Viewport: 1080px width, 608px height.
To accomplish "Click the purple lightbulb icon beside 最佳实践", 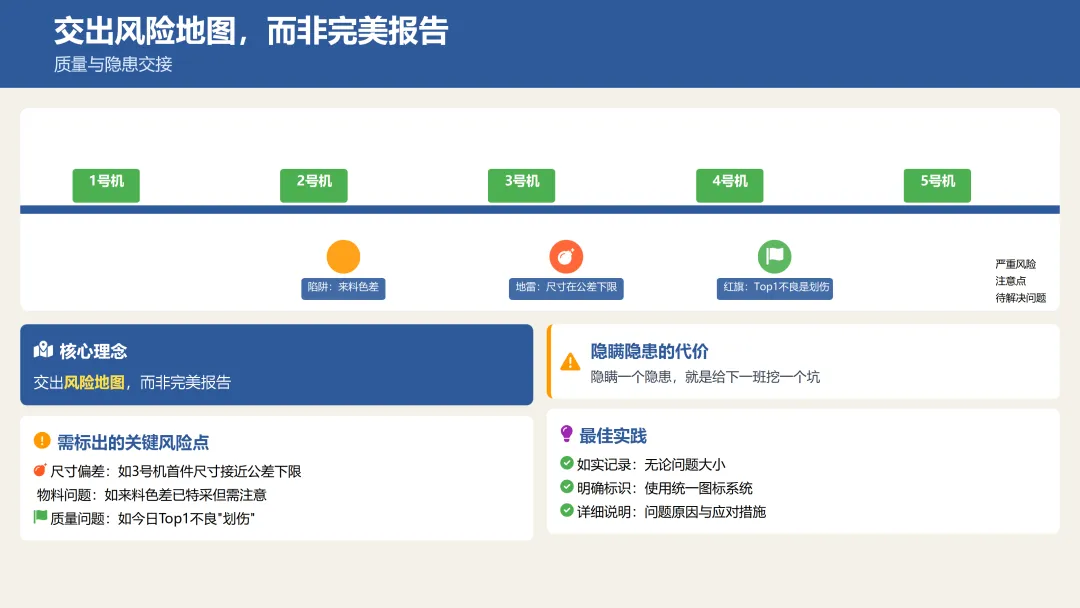I will coord(566,433).
